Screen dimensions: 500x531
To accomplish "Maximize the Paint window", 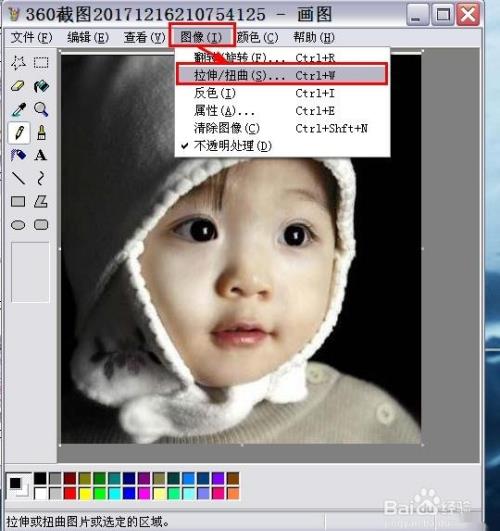I will (x=443, y=14).
